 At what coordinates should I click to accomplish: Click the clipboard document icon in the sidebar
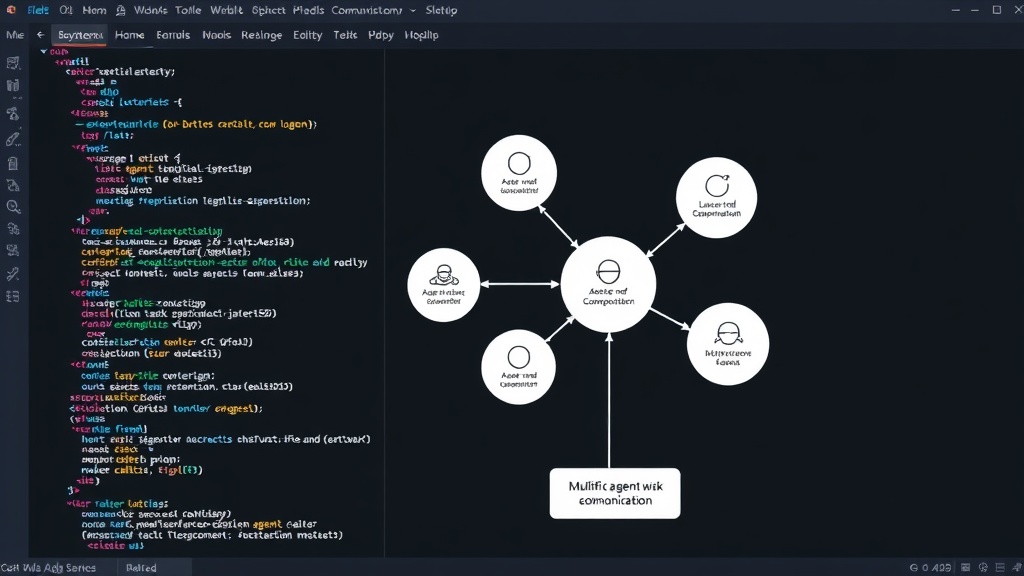point(13,163)
